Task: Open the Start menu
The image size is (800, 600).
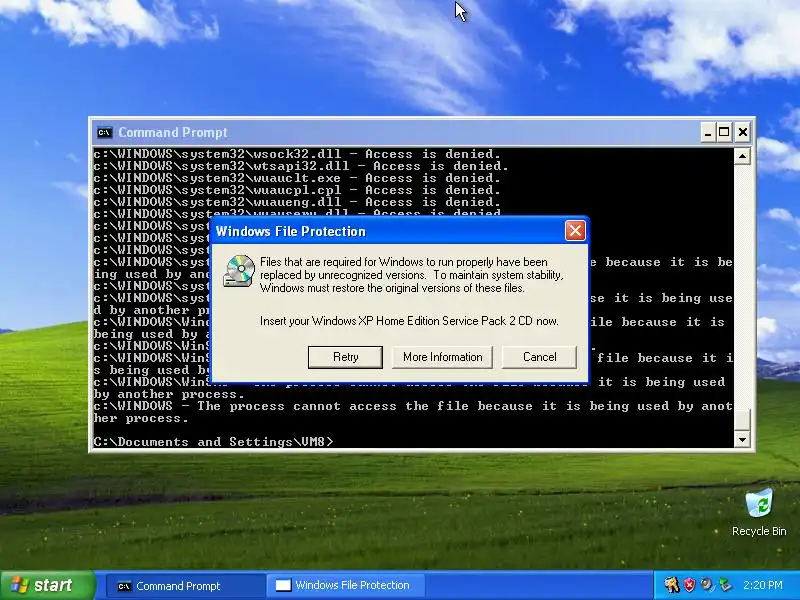Action: click(x=47, y=585)
